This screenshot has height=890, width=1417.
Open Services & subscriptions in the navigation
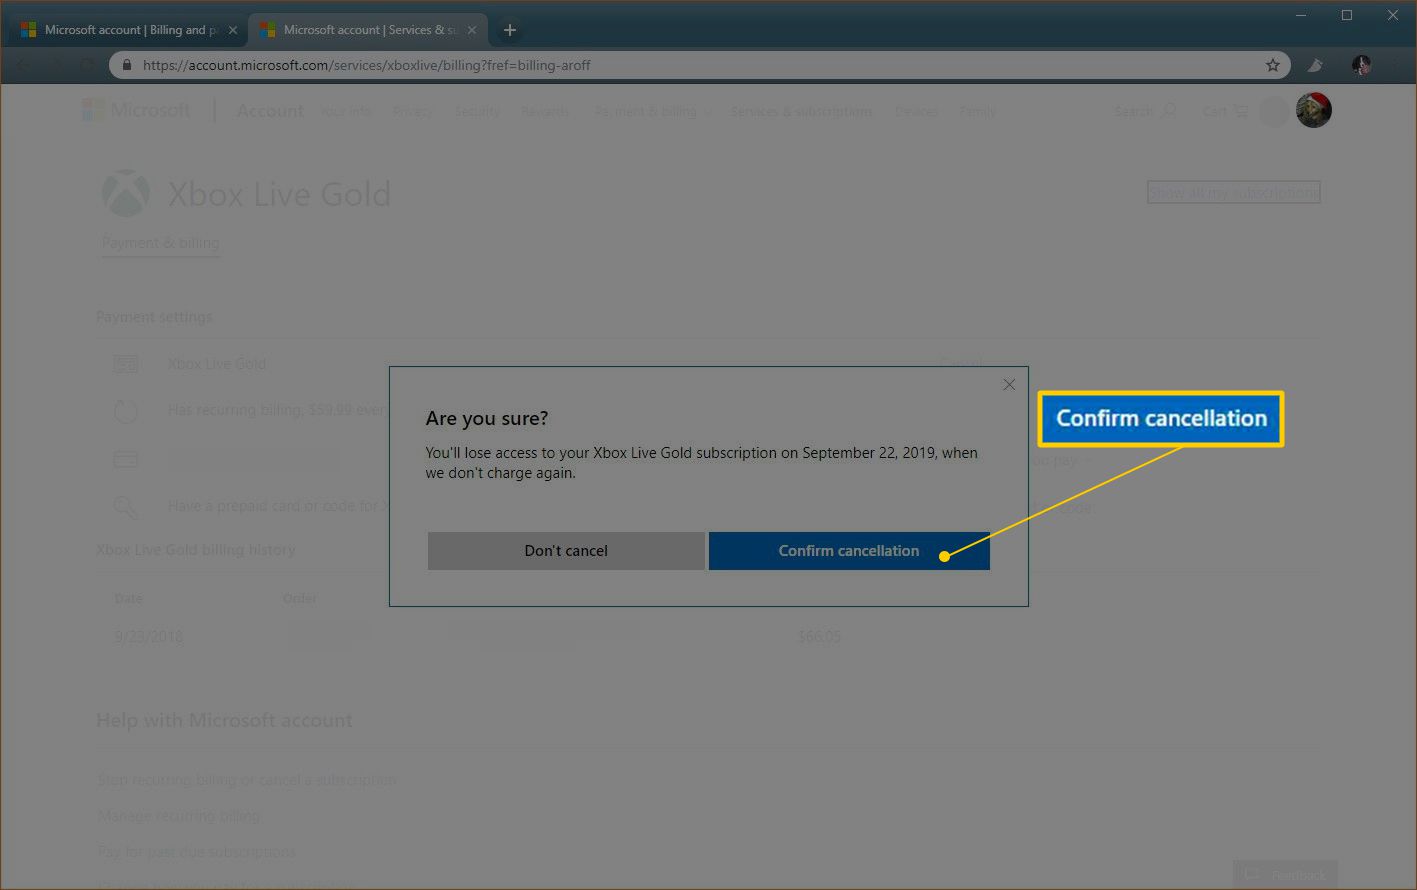tap(801, 111)
